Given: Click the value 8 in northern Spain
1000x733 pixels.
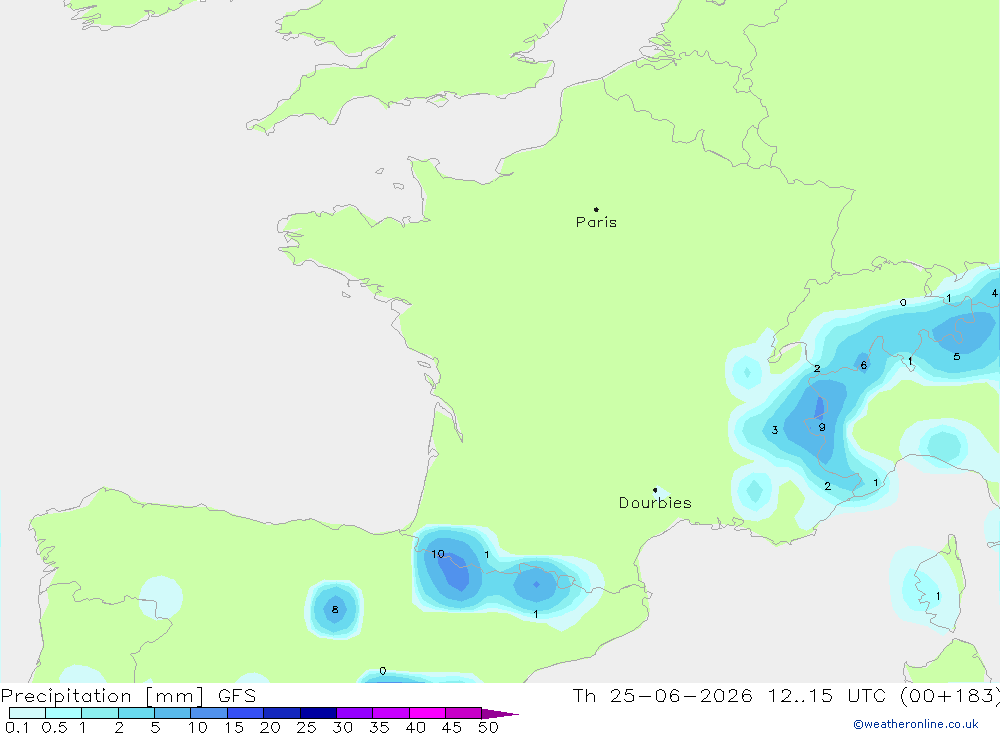Looking at the screenshot, I should pyautogui.click(x=335, y=610).
